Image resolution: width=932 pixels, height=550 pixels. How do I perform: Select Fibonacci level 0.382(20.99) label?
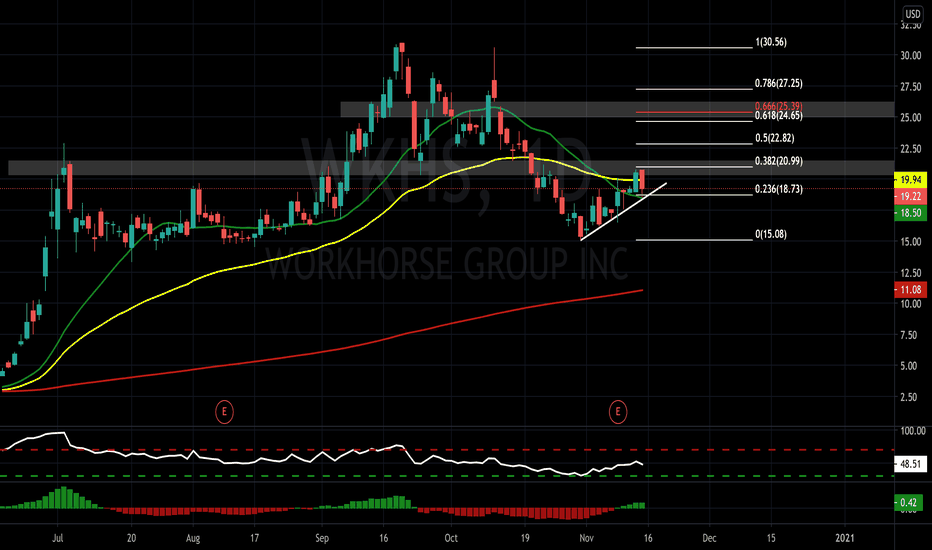(x=779, y=161)
